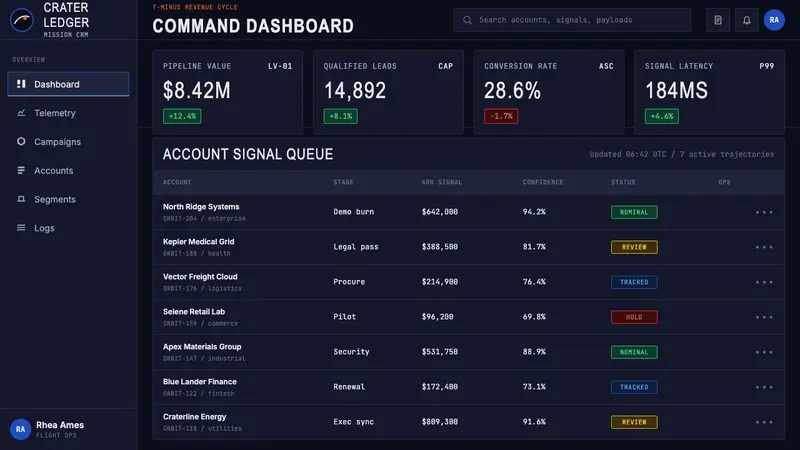Viewport: 800px width, 450px height.
Task: Click the Account Signal Queue heading
Action: (248, 154)
